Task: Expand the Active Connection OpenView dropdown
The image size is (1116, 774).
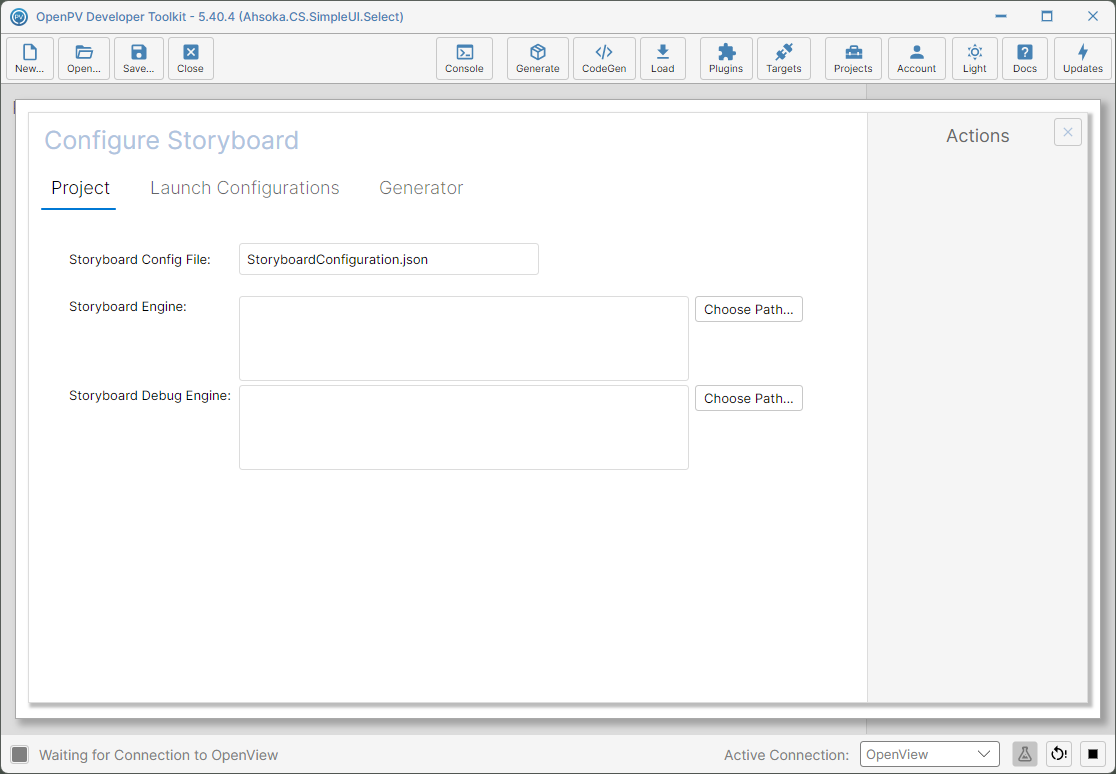Action: coord(930,754)
